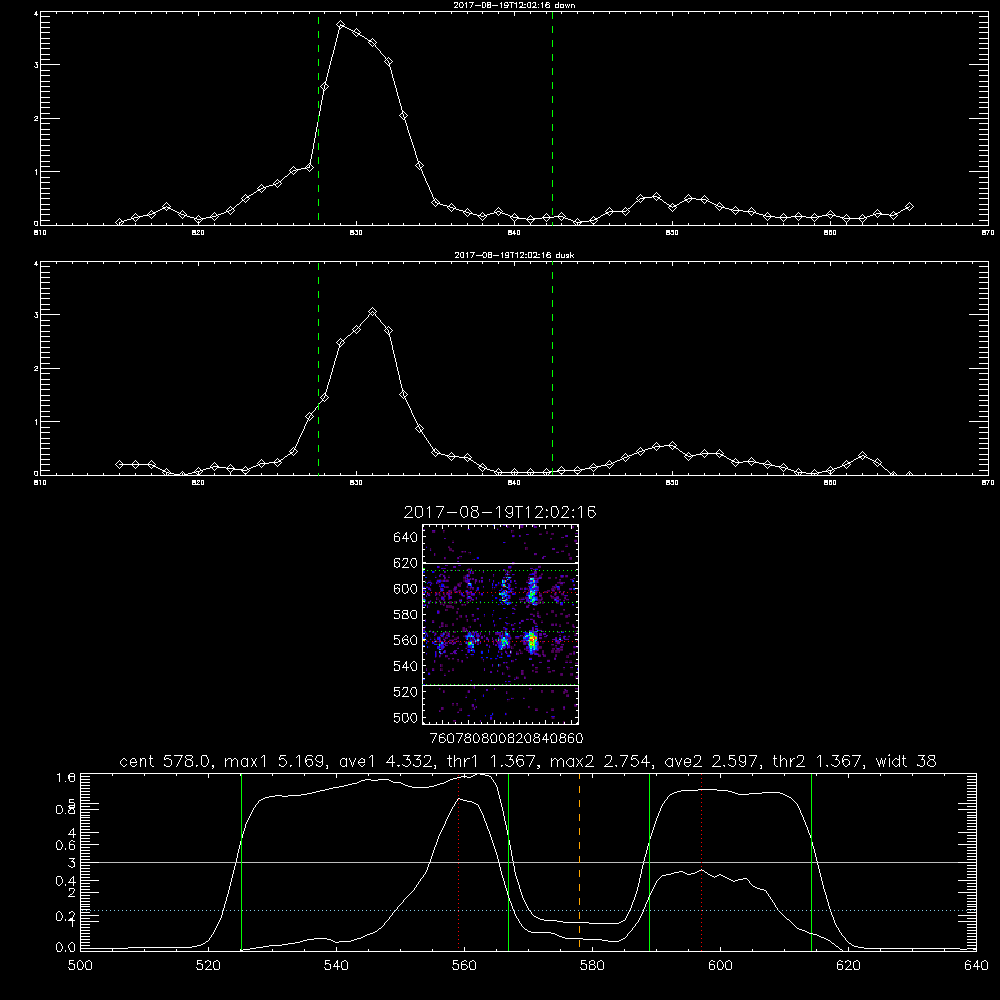
Task: Click the highest data point of dusk curve
Action: pyautogui.click(x=372, y=312)
